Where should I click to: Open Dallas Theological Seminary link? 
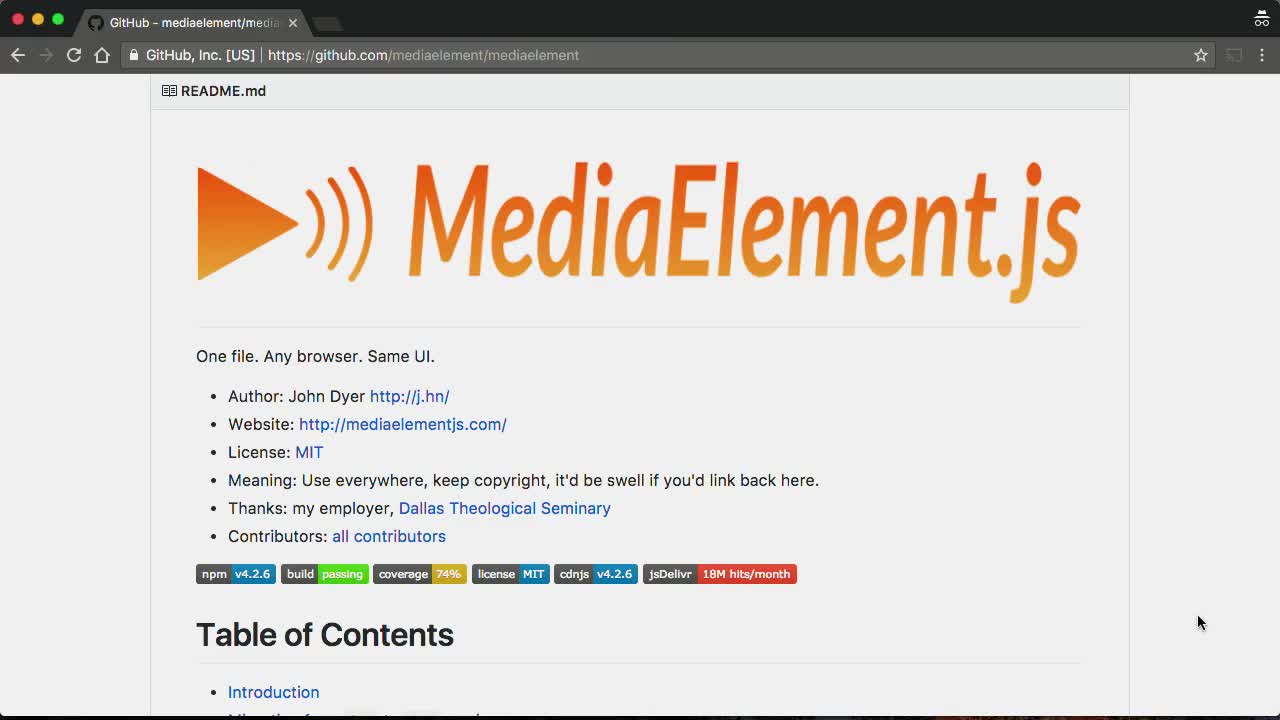[504, 508]
